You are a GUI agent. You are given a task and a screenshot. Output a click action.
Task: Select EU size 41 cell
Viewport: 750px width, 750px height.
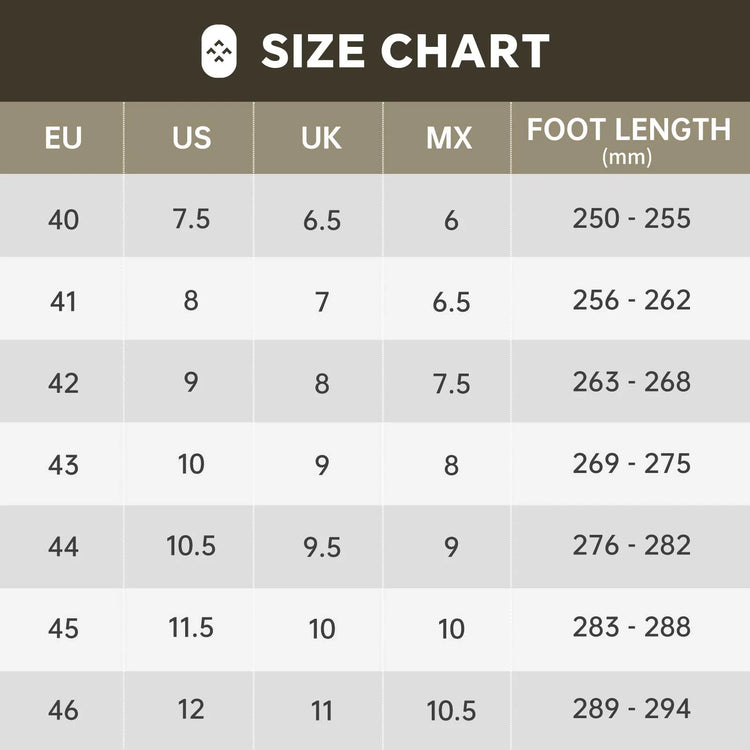pyautogui.click(x=63, y=301)
